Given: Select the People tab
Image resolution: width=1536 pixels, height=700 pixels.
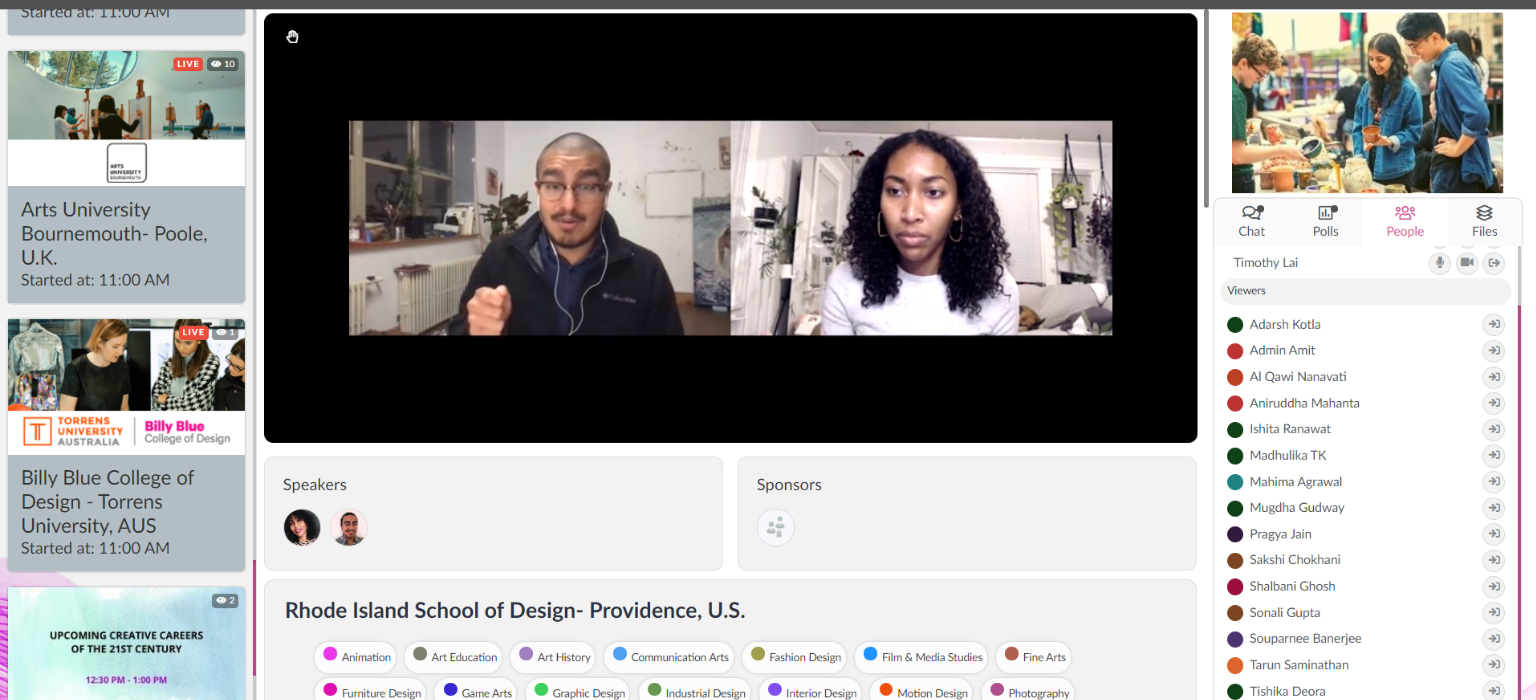Looking at the screenshot, I should 1405,221.
